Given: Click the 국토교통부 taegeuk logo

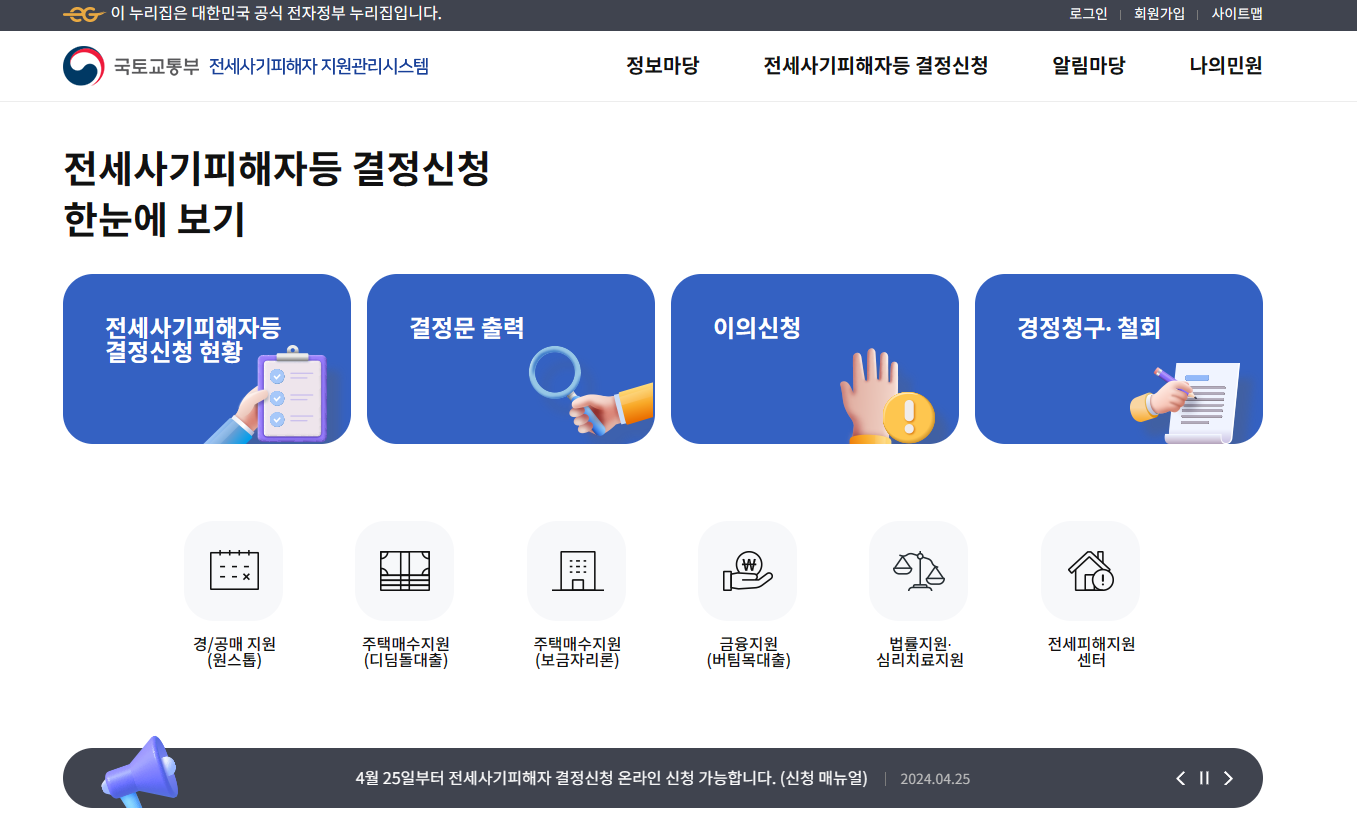Looking at the screenshot, I should pyautogui.click(x=83, y=66).
